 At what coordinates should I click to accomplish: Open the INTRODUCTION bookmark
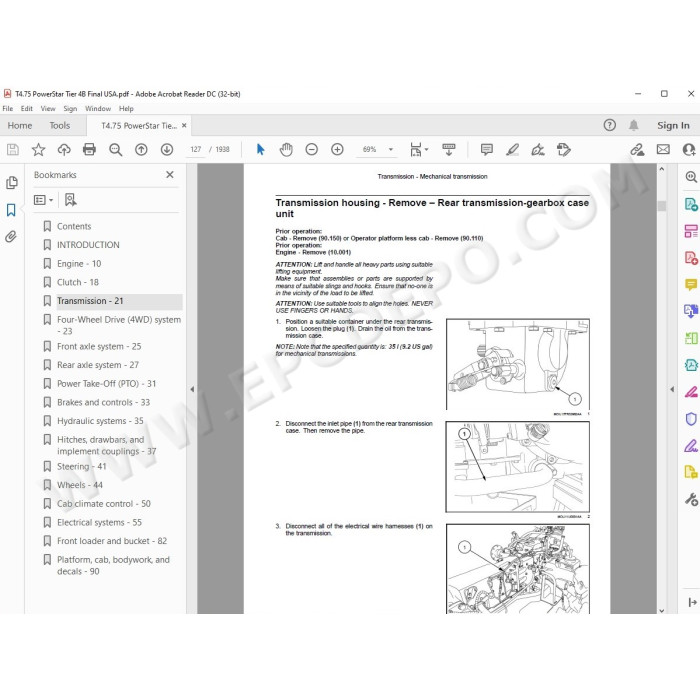88,245
